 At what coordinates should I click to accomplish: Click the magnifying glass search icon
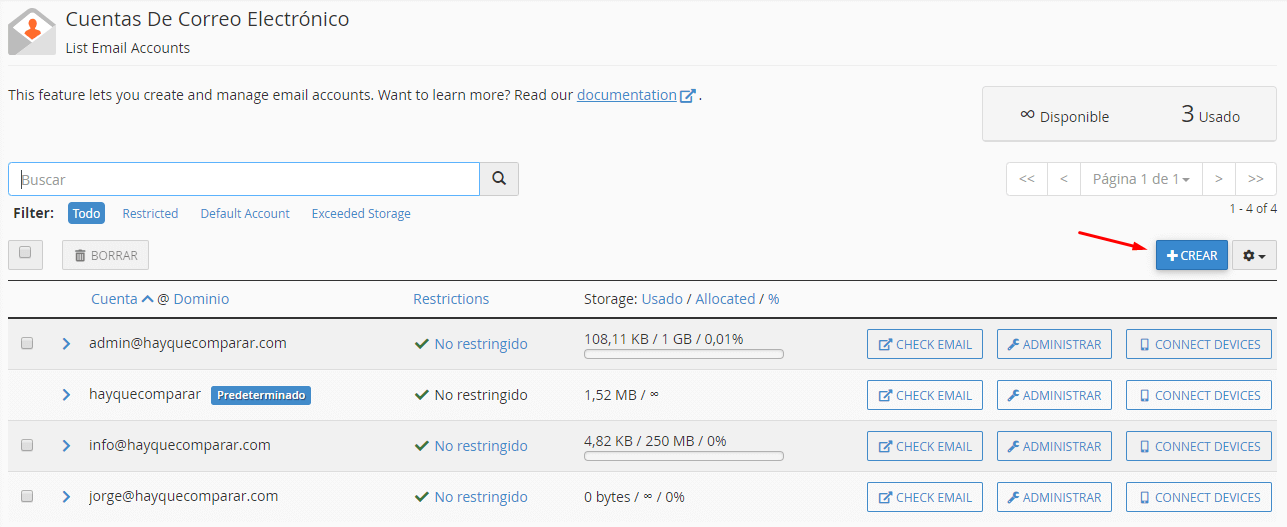[499, 179]
